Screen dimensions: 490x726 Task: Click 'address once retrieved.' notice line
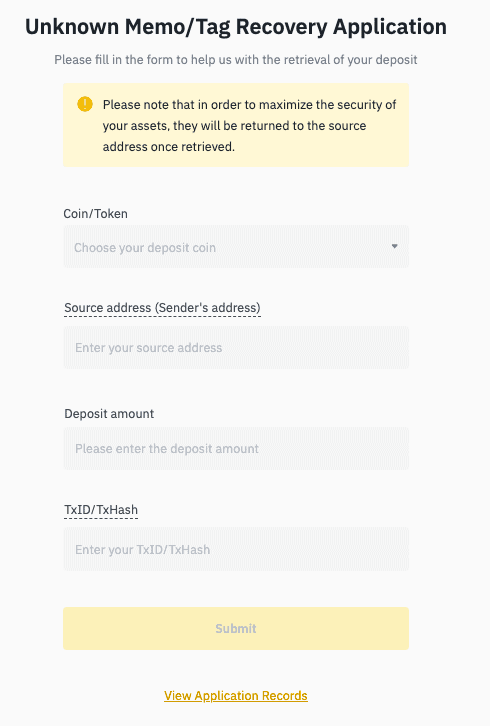[169, 147]
